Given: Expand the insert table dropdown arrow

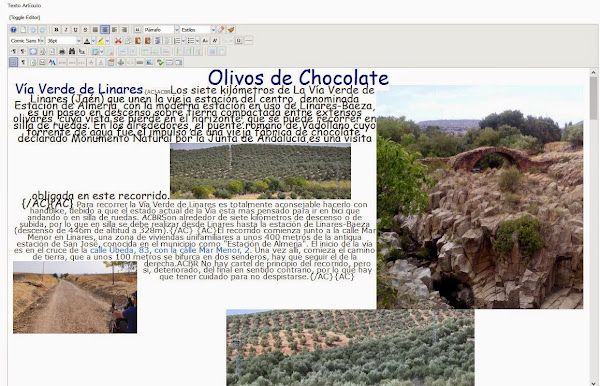Looking at the screenshot, I should [102, 51].
